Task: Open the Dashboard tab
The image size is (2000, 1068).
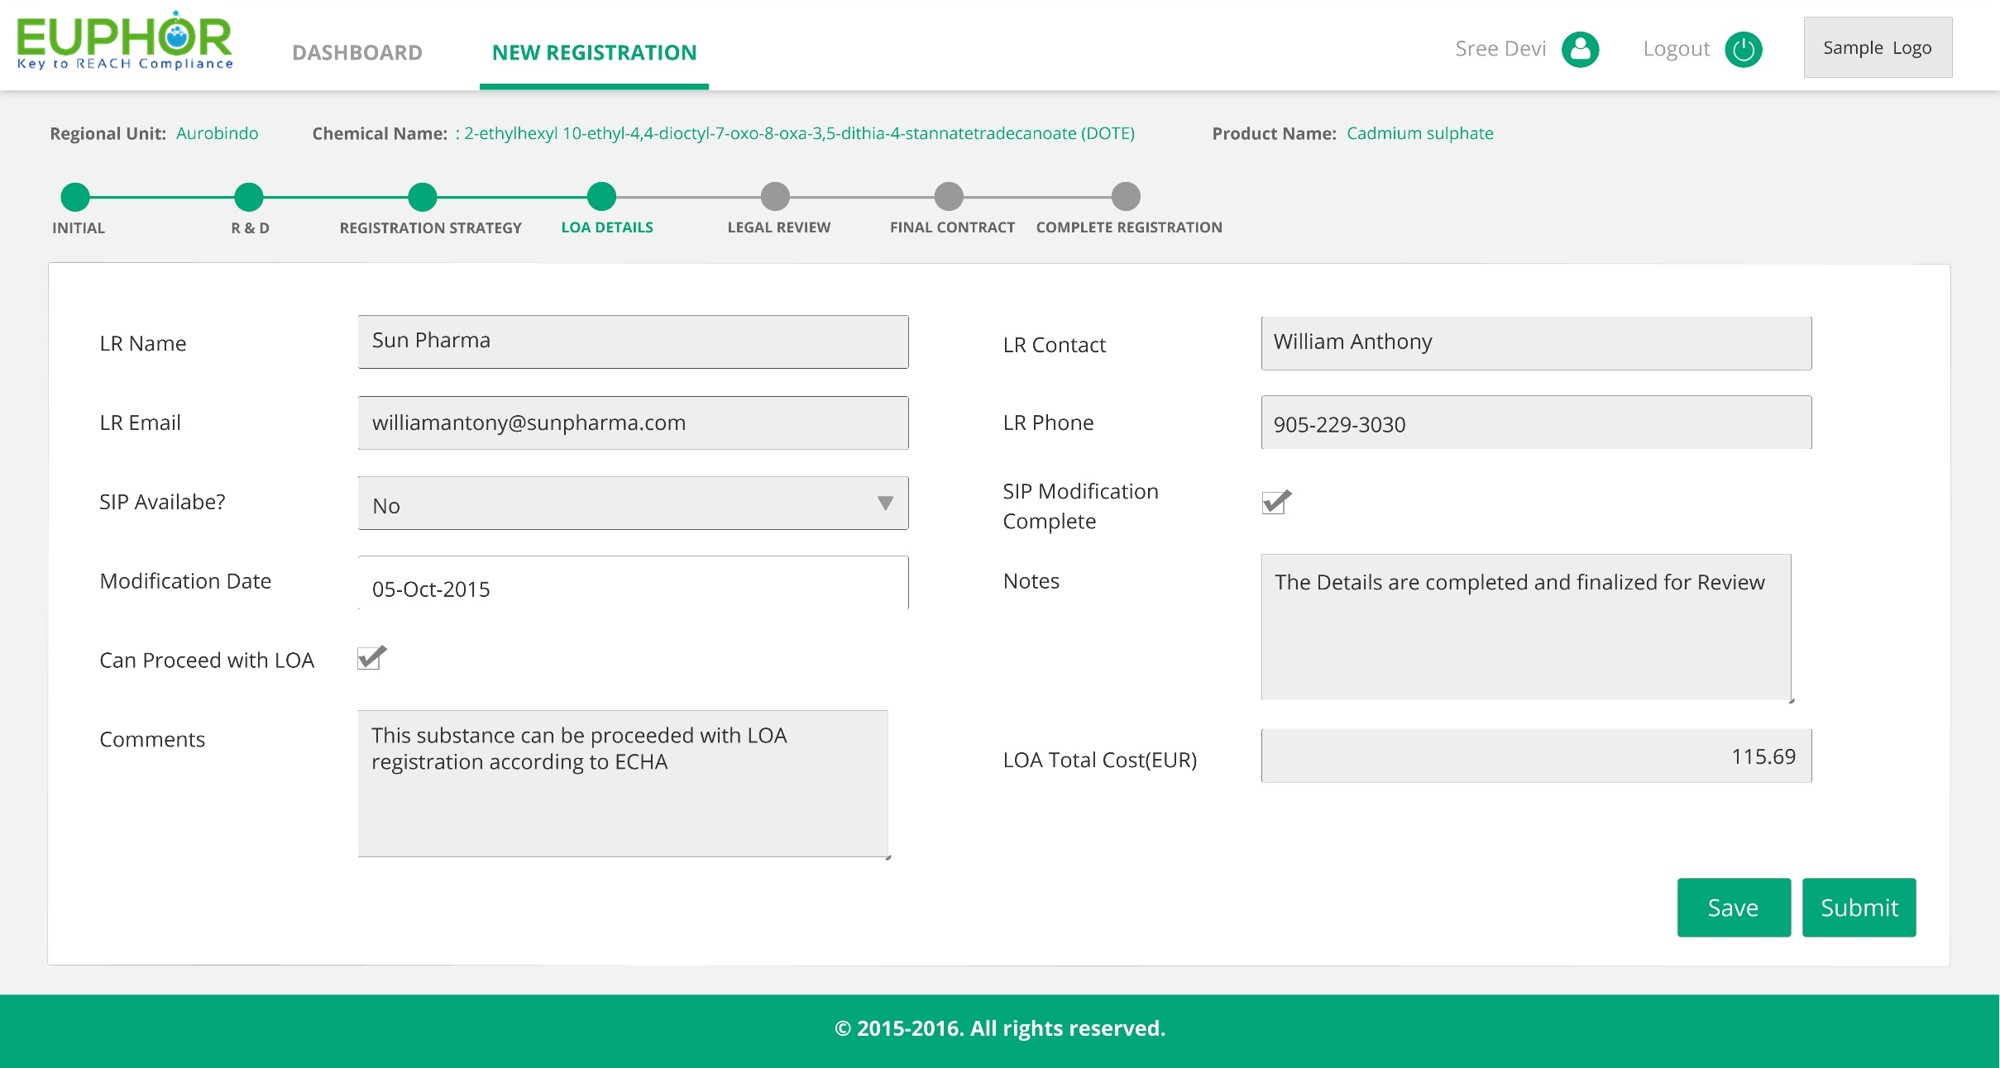Action: (x=357, y=52)
